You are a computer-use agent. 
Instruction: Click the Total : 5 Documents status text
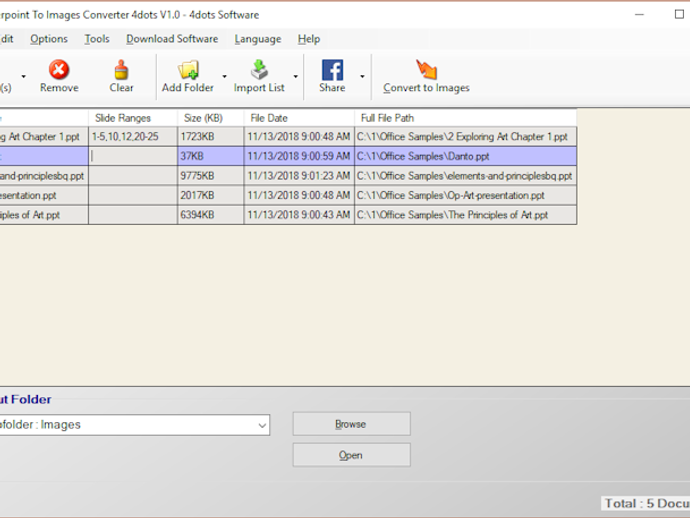click(x=646, y=503)
